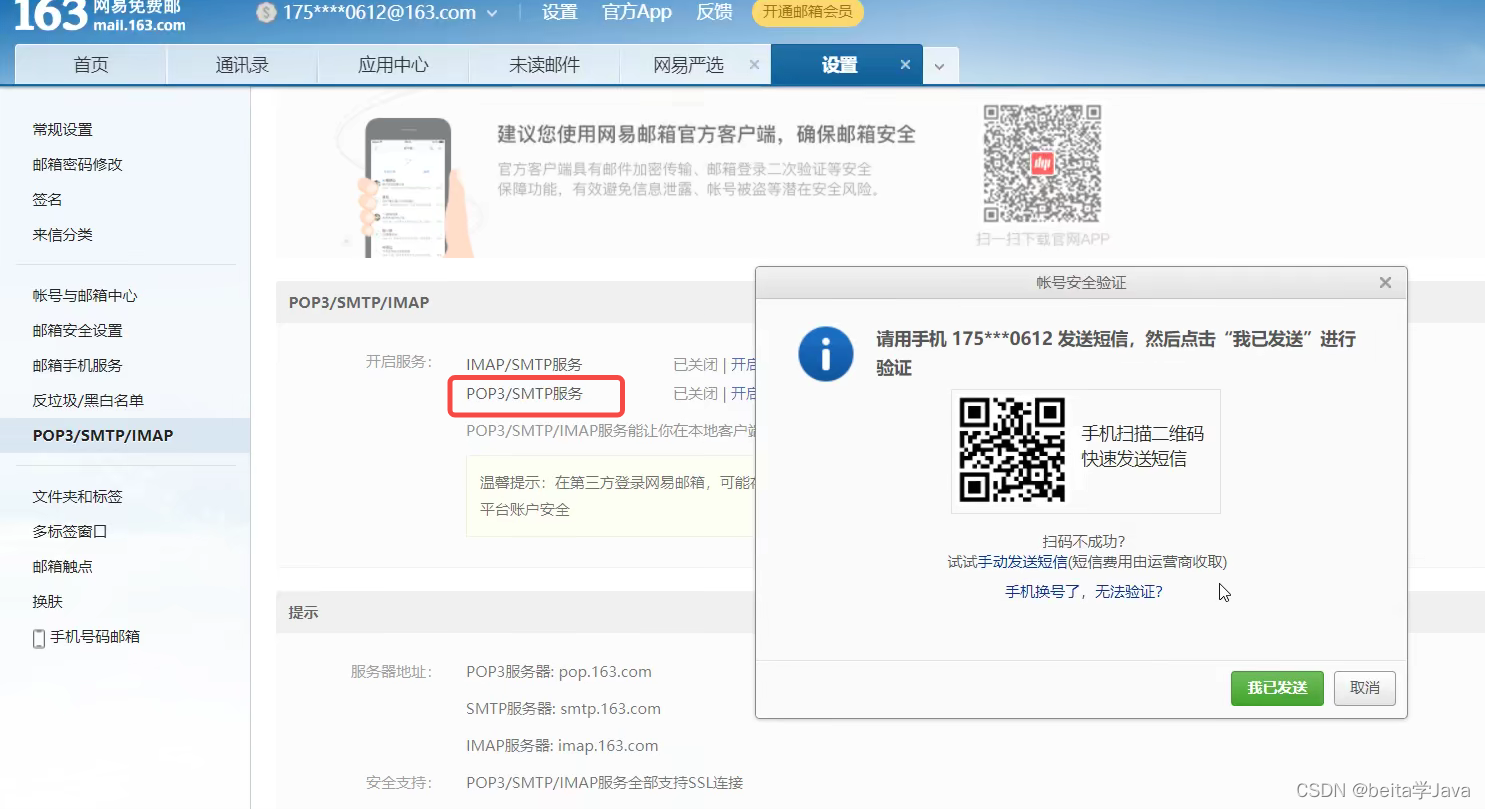The image size is (1485, 809).
Task: Click the coin icon beside email address
Action: 265,12
